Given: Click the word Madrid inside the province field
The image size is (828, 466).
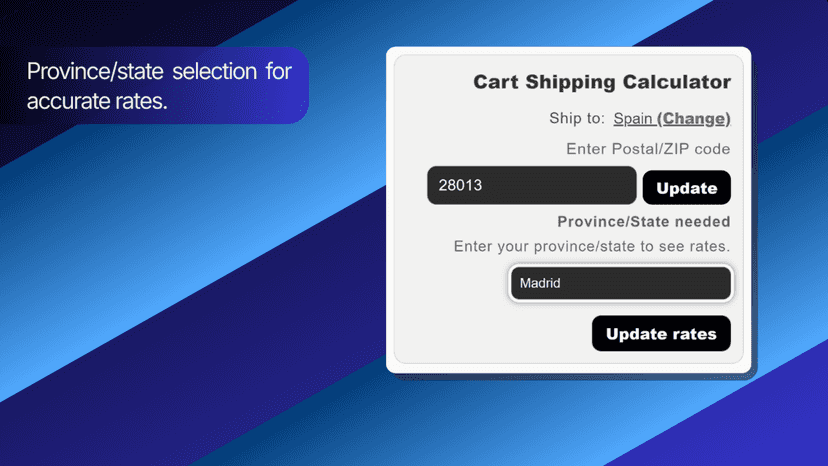Looking at the screenshot, I should 540,283.
